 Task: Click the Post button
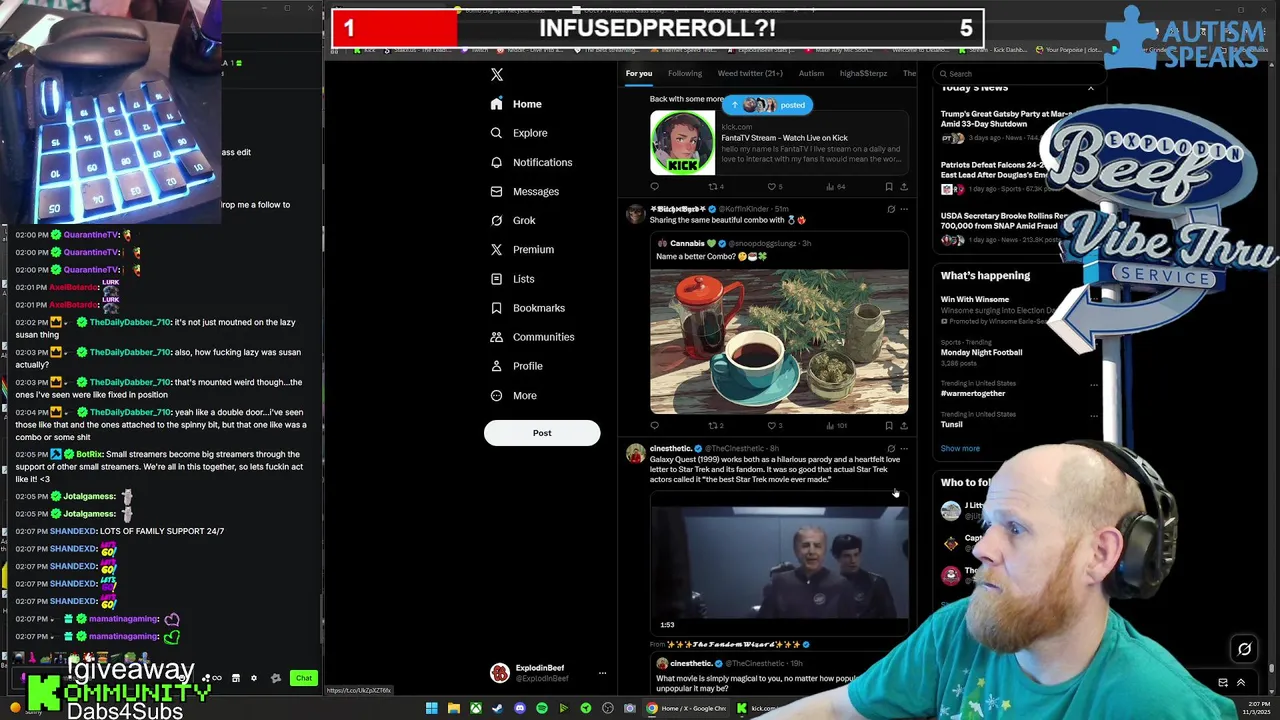(542, 433)
